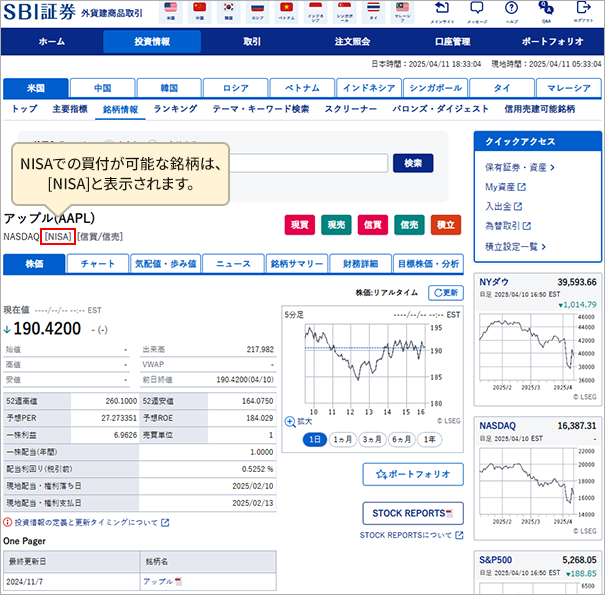Switch to the 中国 country tab
This screenshot has height=595, width=605.
103,88
